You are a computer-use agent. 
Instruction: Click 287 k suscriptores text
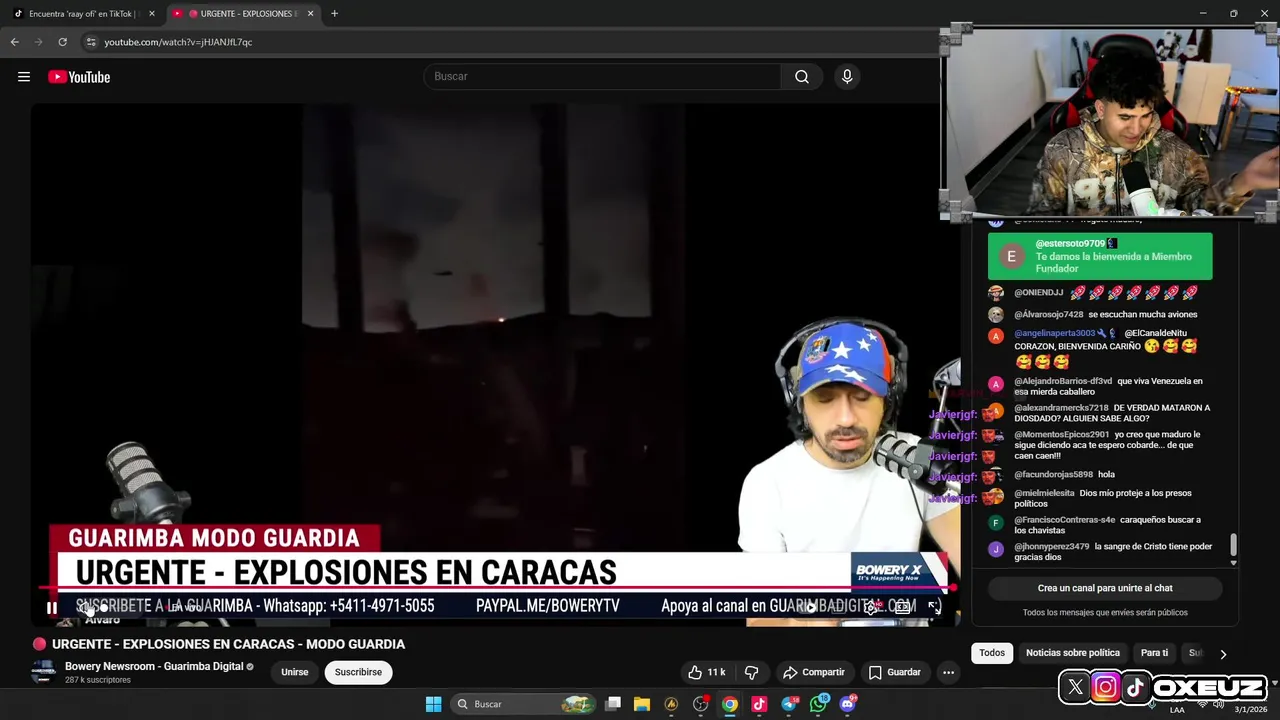[x=98, y=680]
